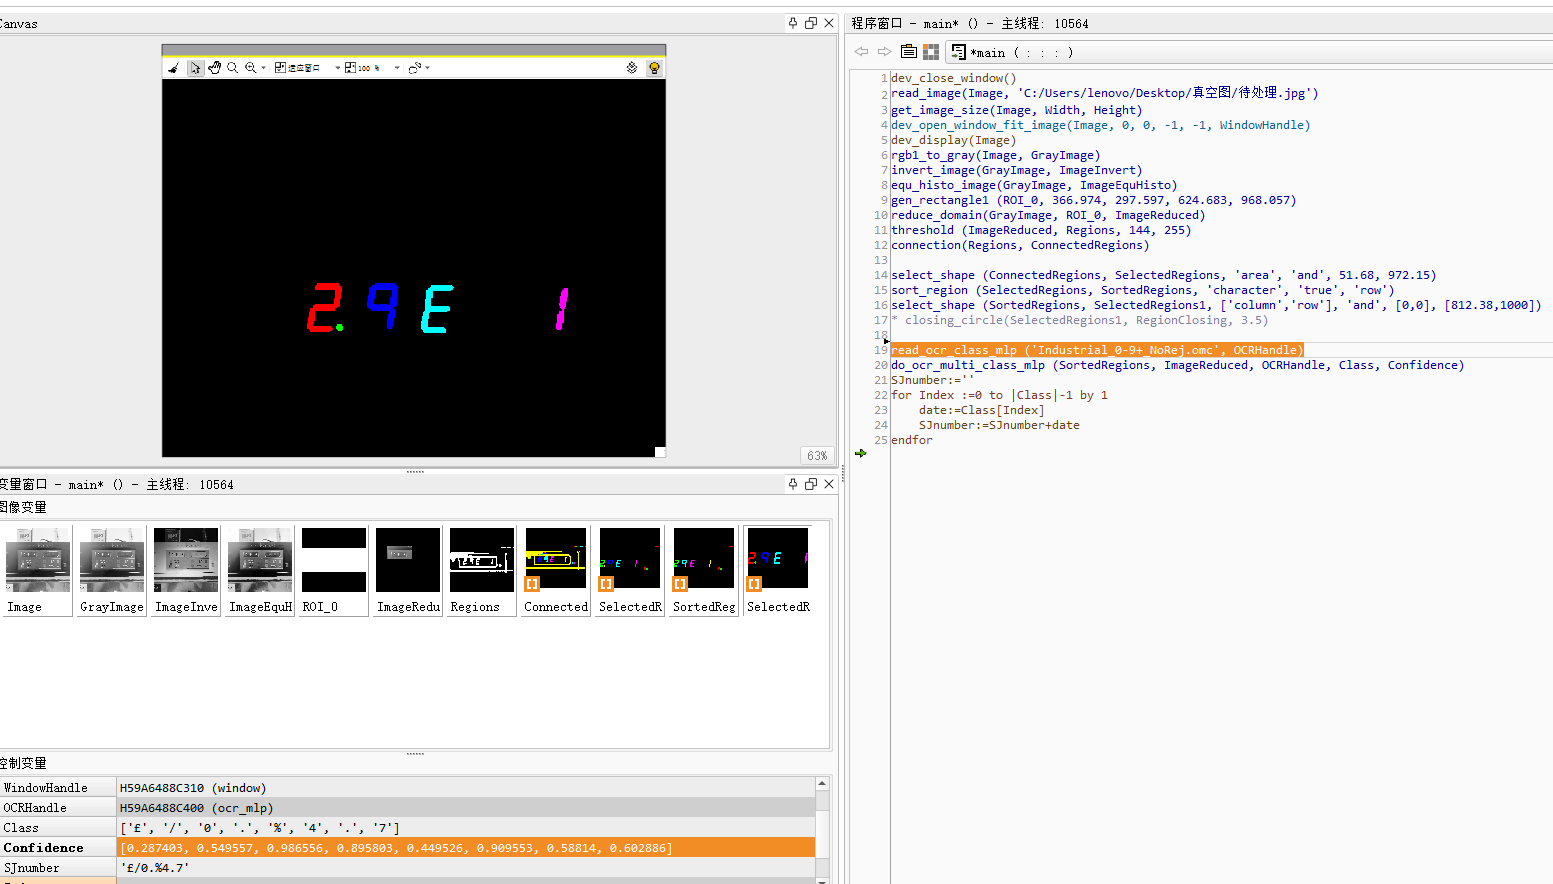Pin the Canvas panel
Screen dimensions: 1553x884
pos(793,23)
